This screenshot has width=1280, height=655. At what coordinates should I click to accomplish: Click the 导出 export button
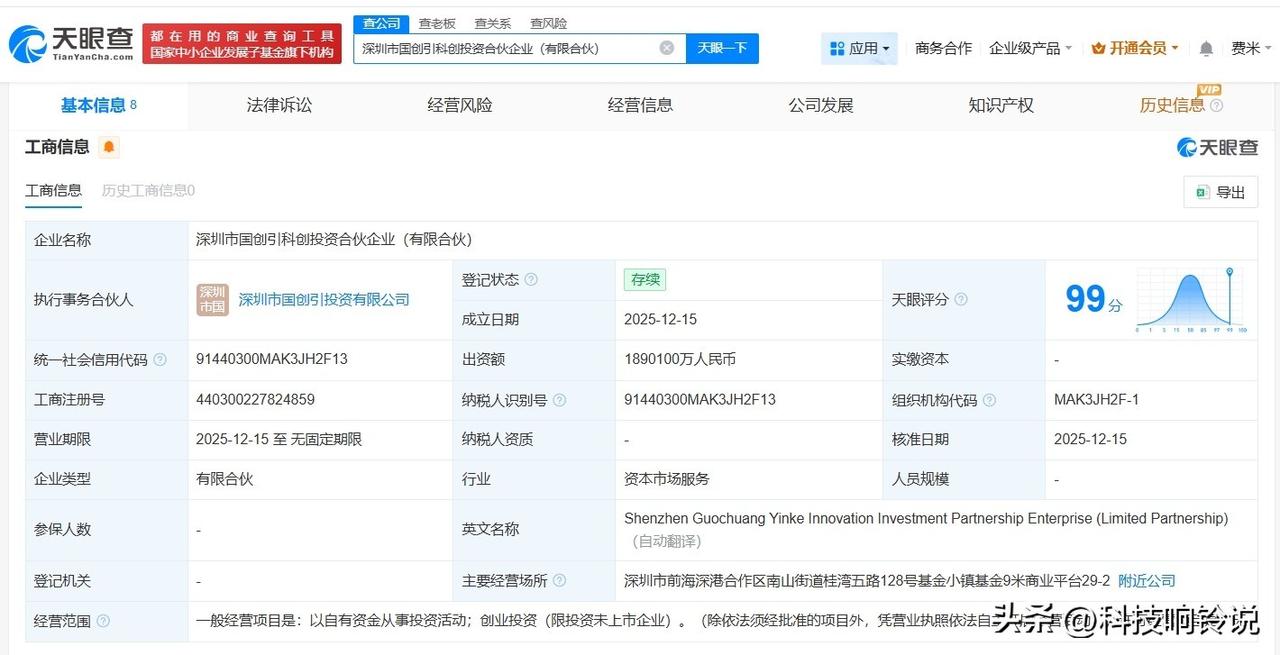(x=1220, y=192)
